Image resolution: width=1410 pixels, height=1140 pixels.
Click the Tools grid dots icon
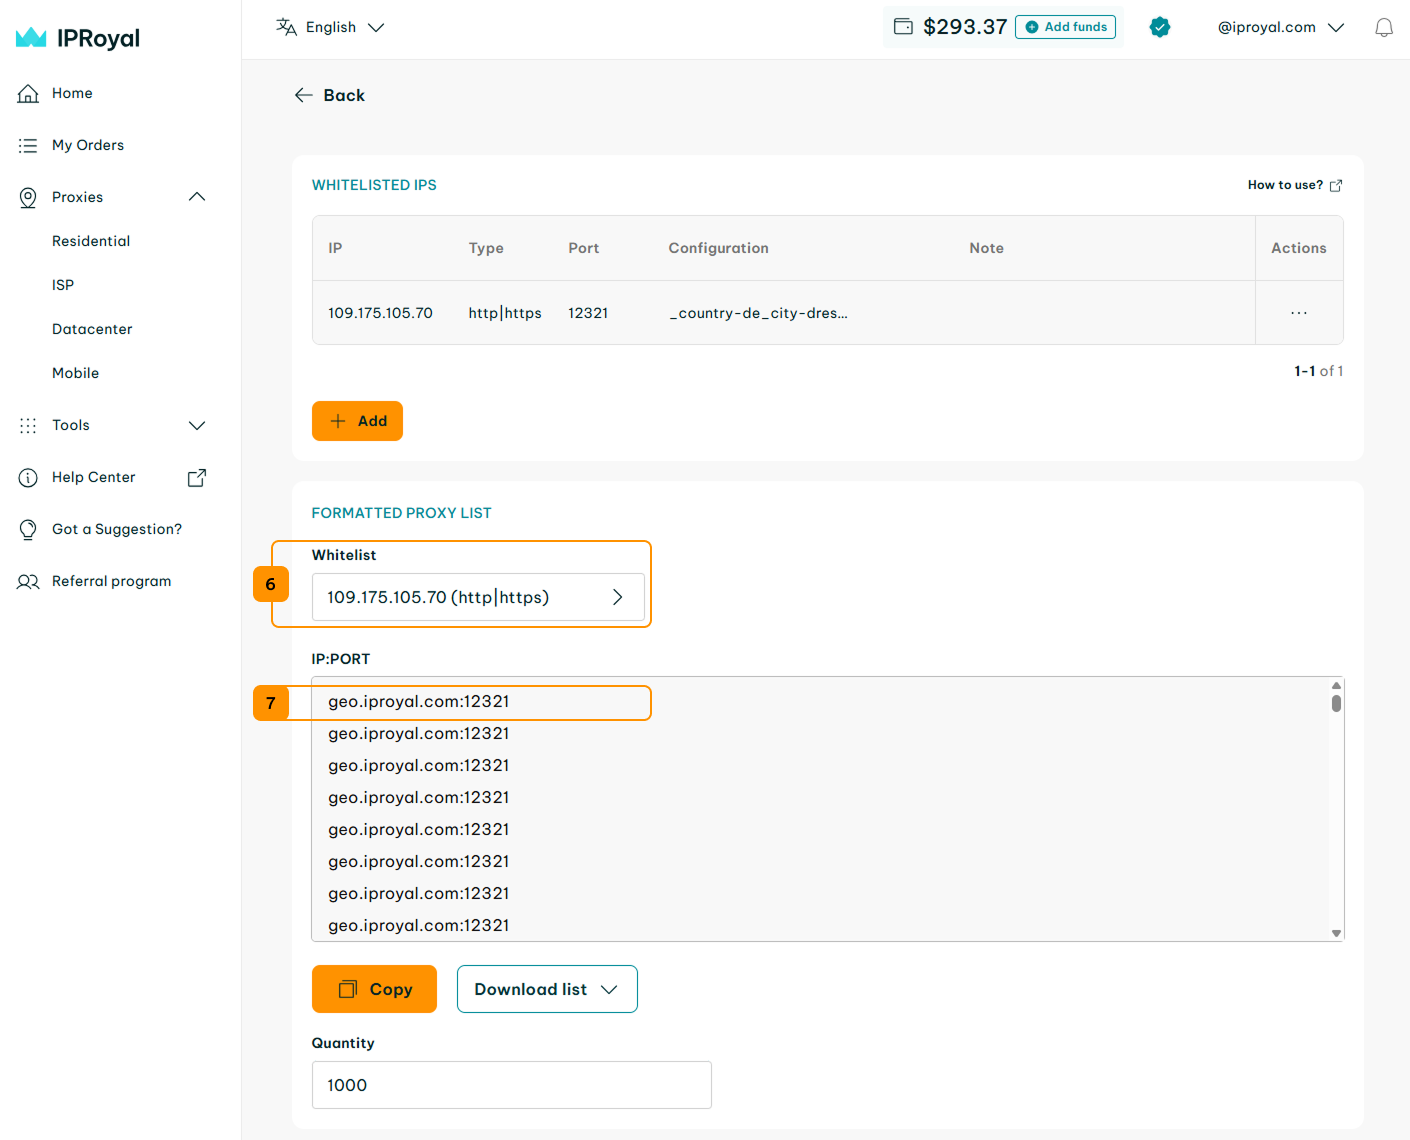(28, 425)
